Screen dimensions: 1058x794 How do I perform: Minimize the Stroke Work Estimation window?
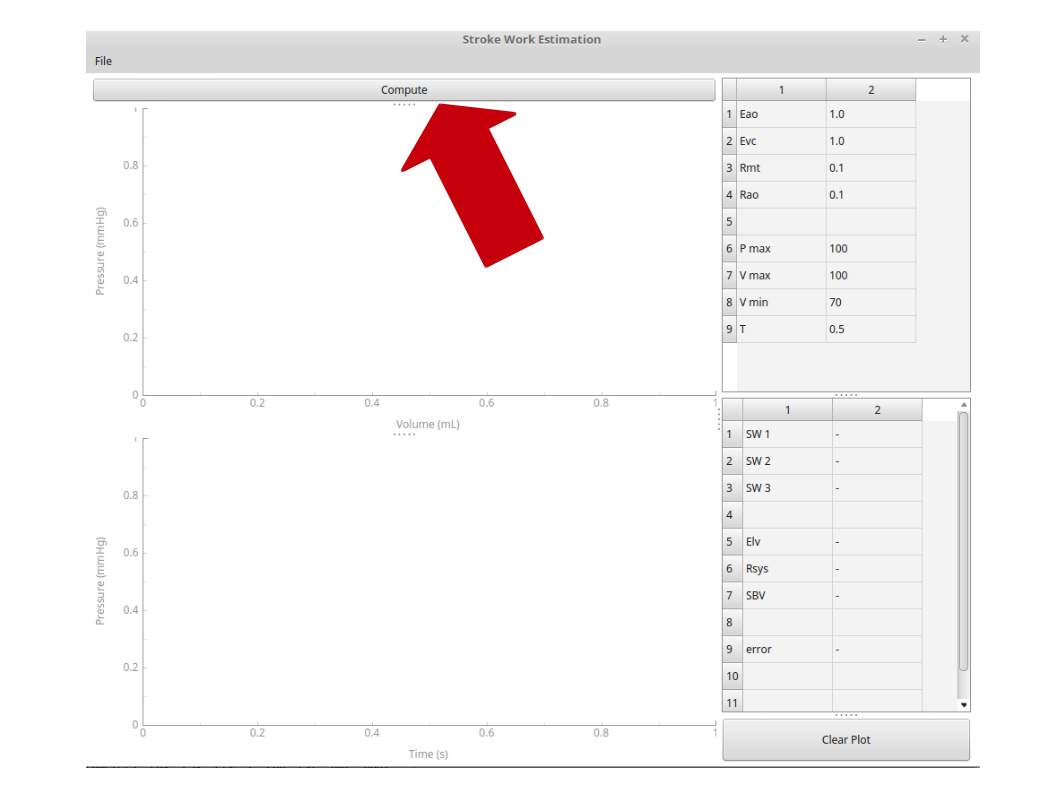coord(921,40)
